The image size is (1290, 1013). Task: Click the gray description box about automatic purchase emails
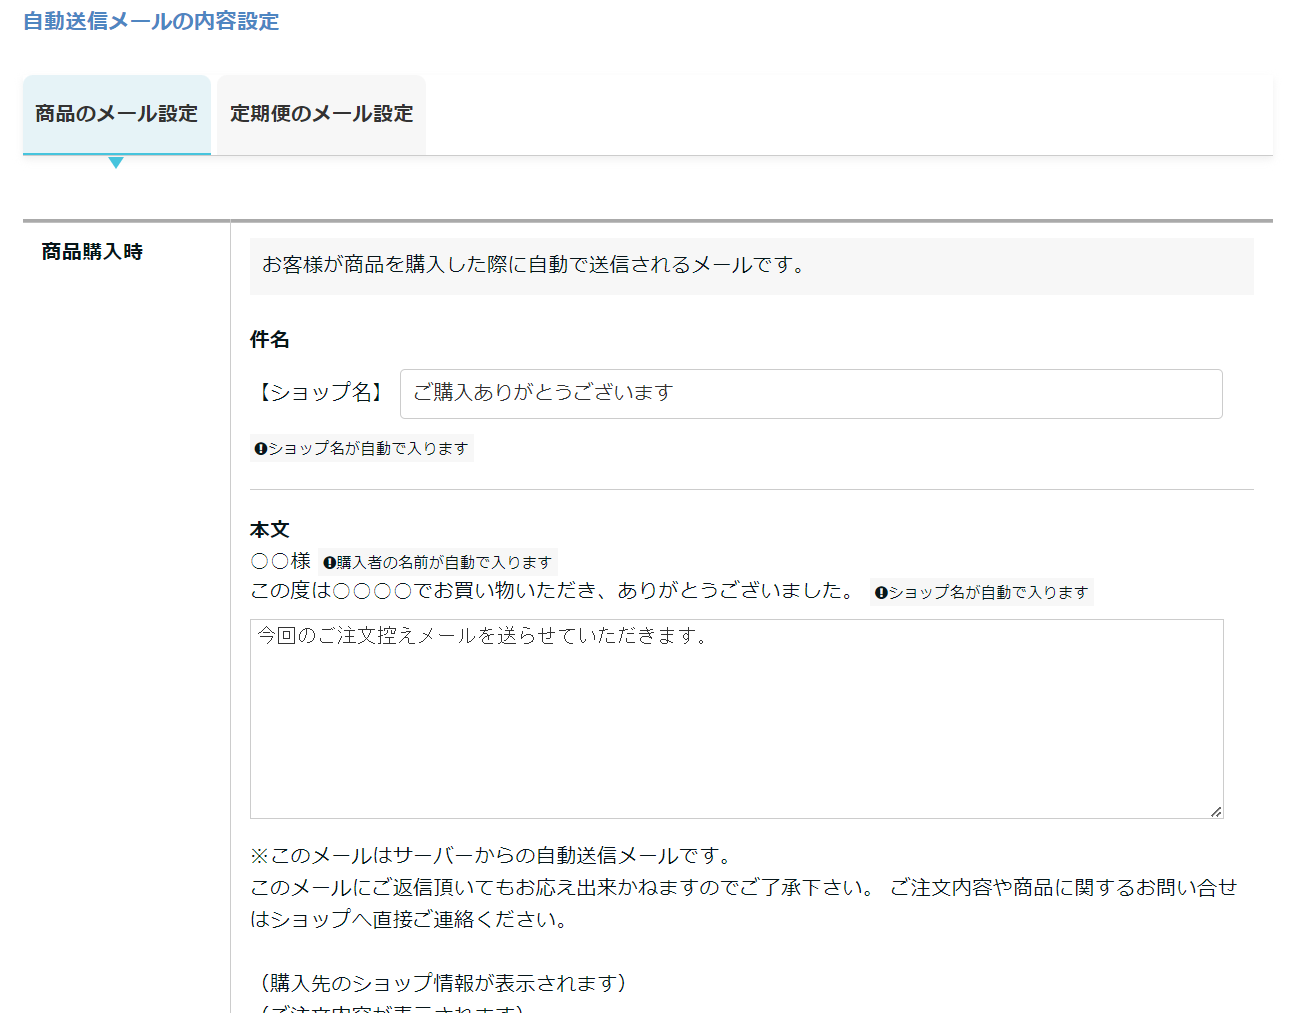(751, 266)
